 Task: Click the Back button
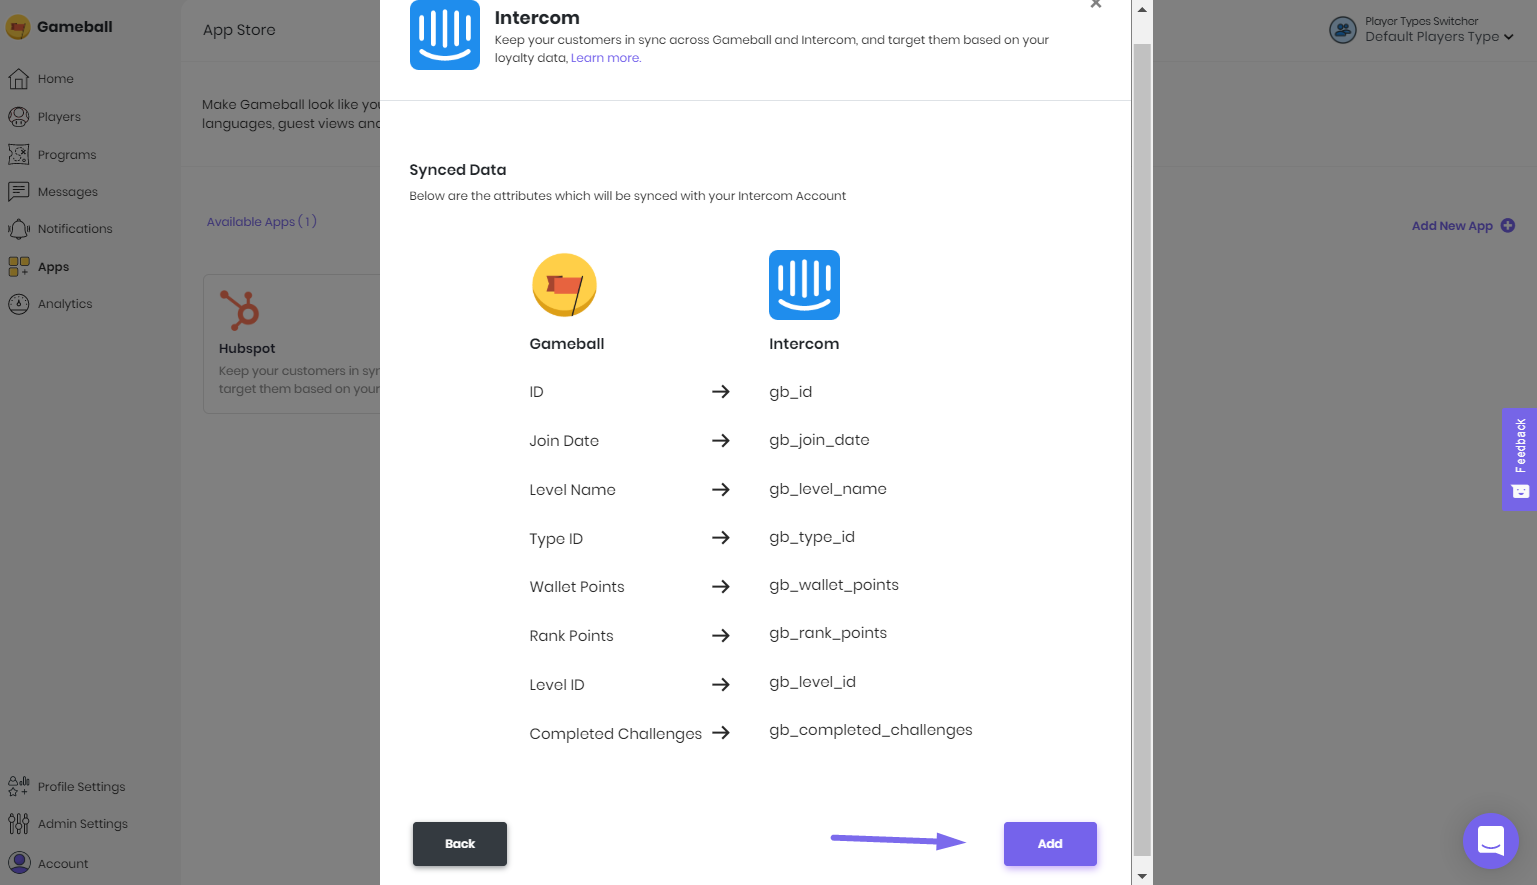click(460, 844)
